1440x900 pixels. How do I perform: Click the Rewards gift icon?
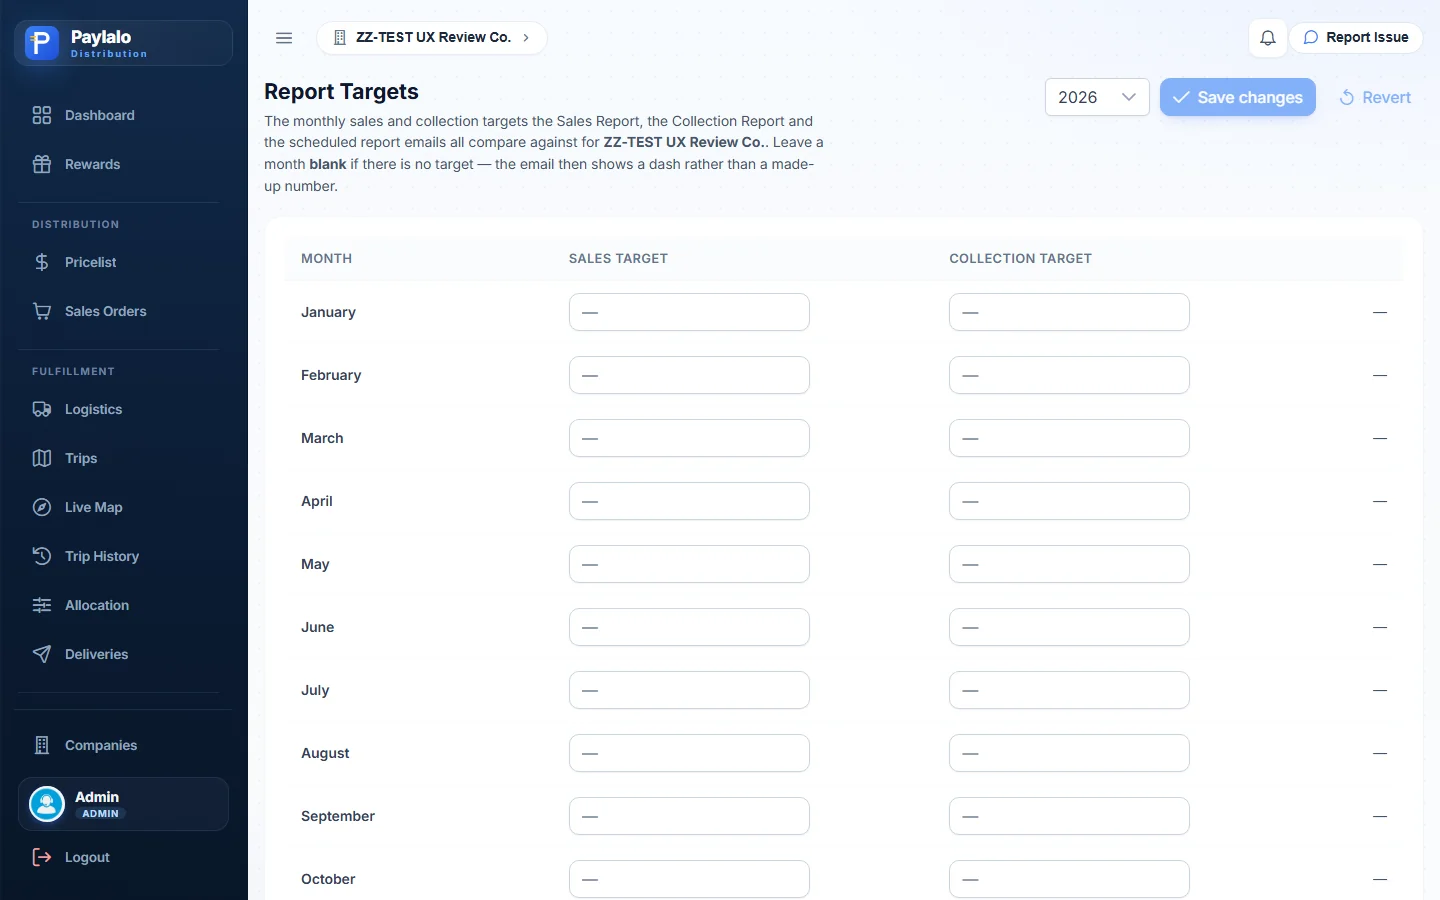[42, 164]
